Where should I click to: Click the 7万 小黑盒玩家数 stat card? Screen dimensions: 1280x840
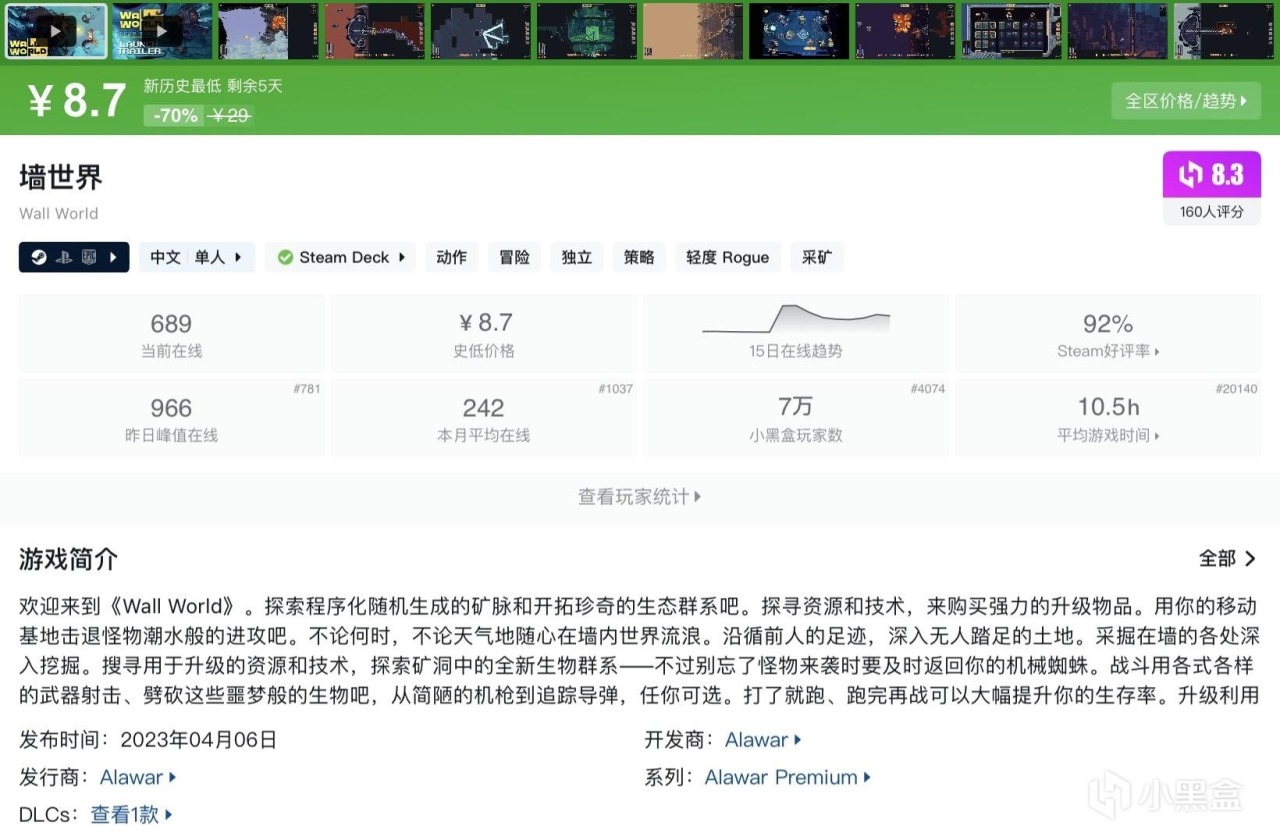(x=795, y=418)
